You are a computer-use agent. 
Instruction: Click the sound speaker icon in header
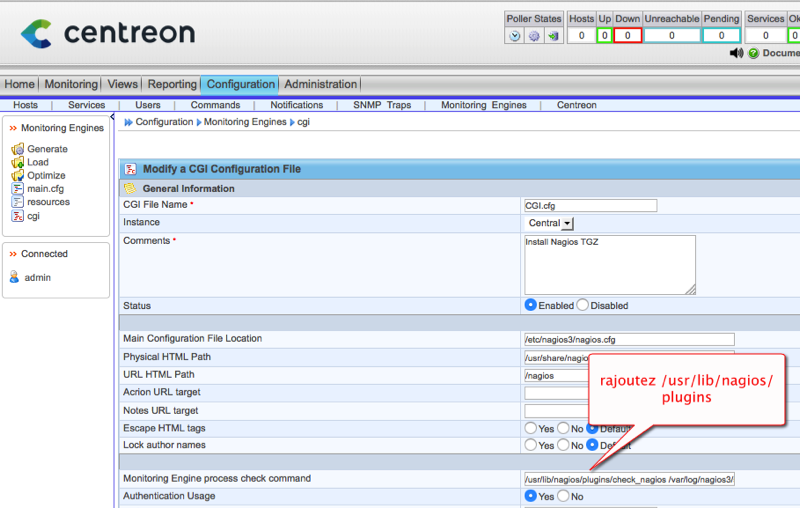736,53
